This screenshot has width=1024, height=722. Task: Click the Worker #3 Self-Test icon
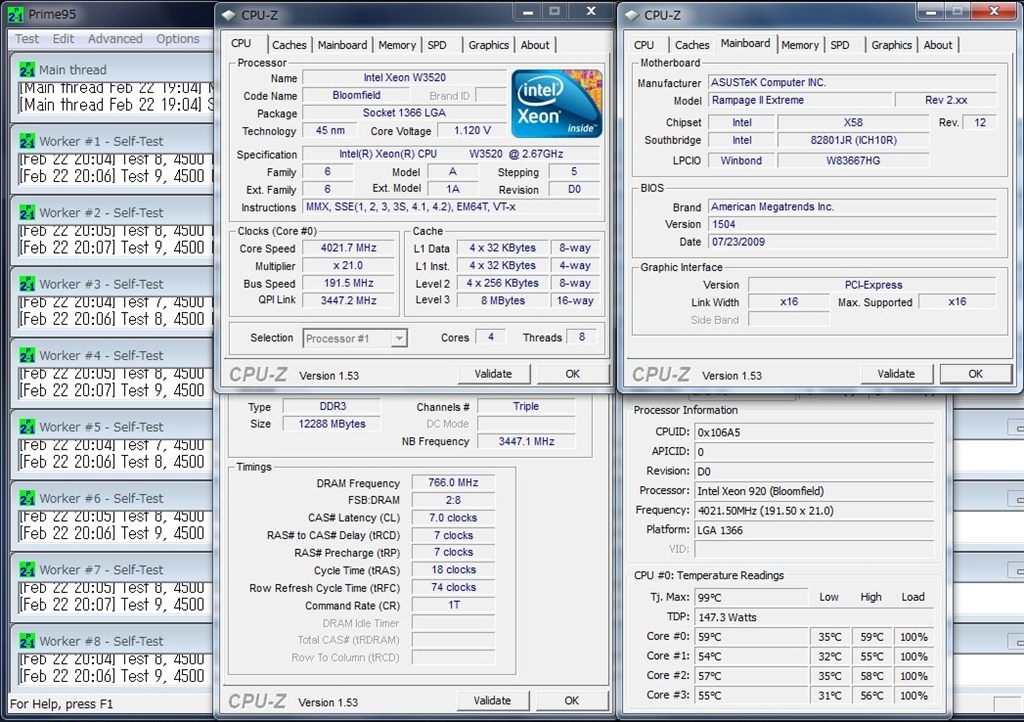[27, 284]
